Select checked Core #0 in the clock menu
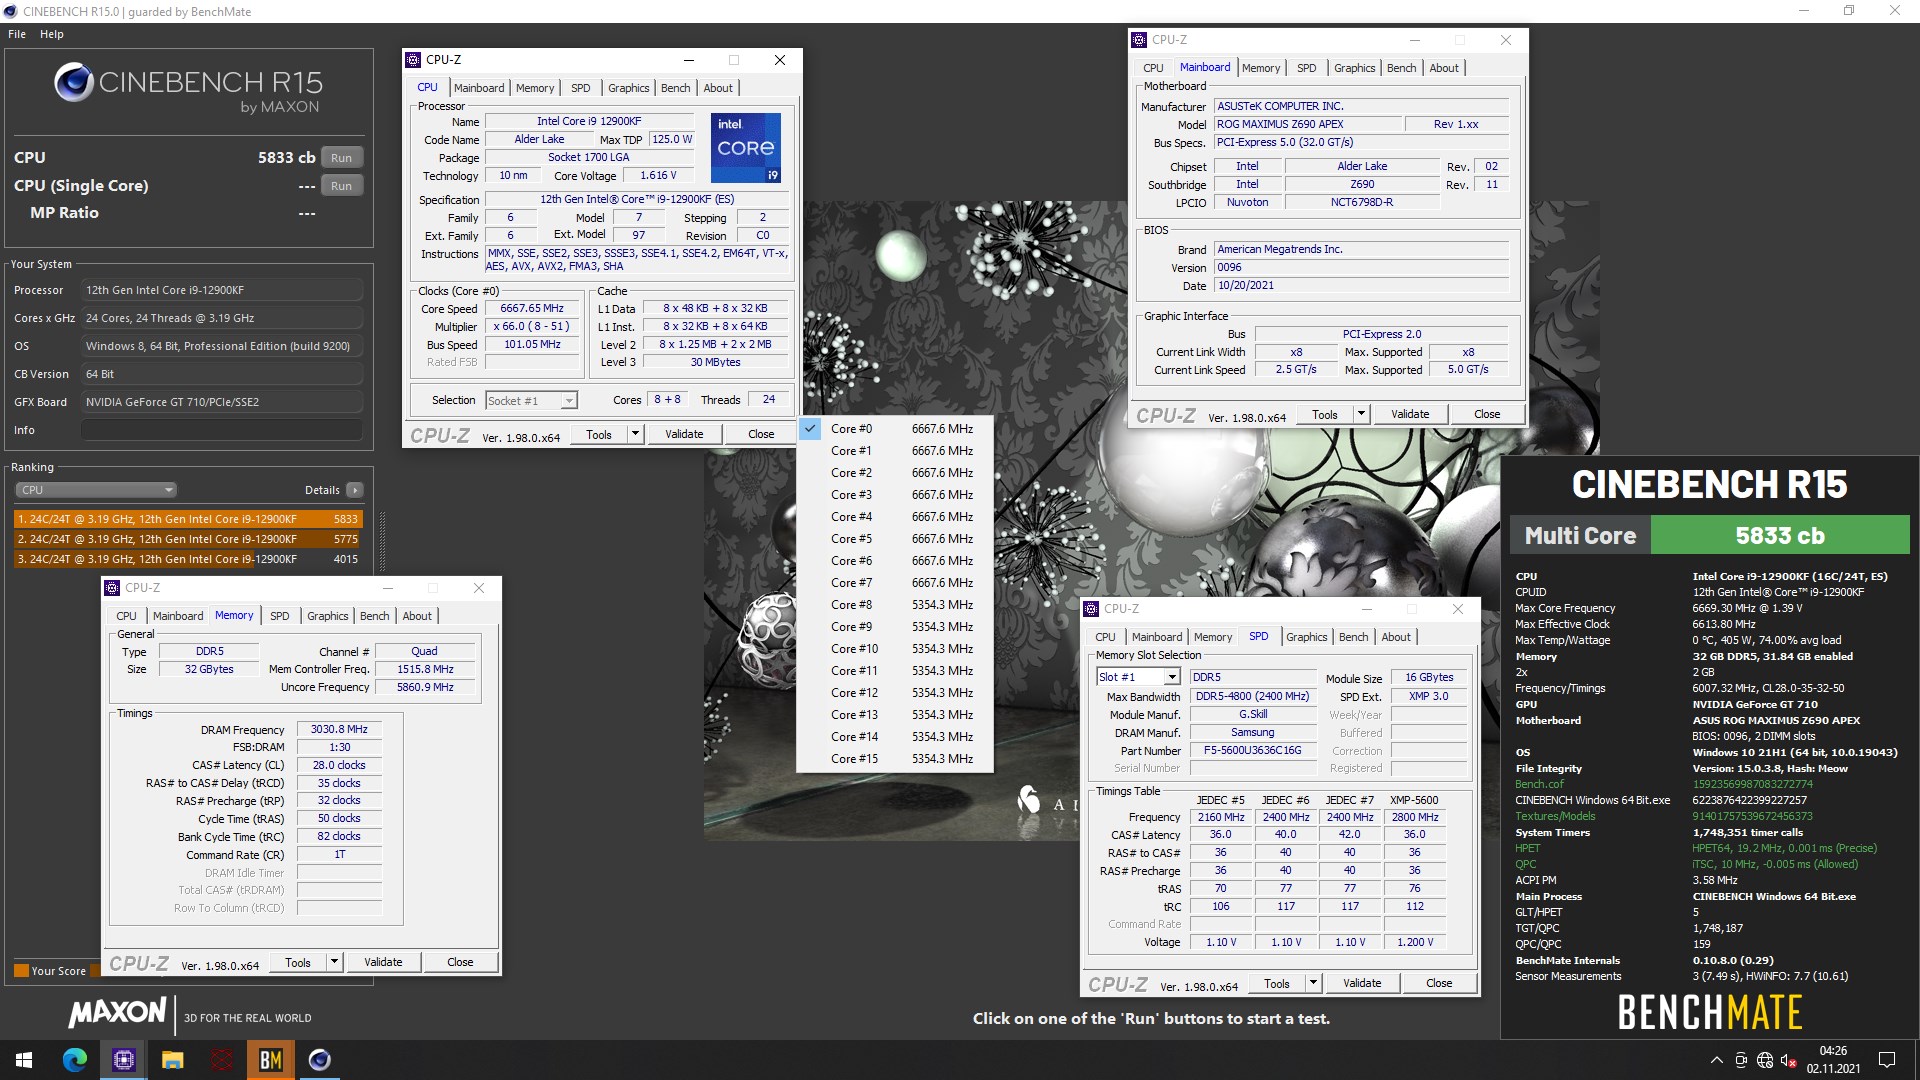The image size is (1920, 1080). tap(895, 429)
